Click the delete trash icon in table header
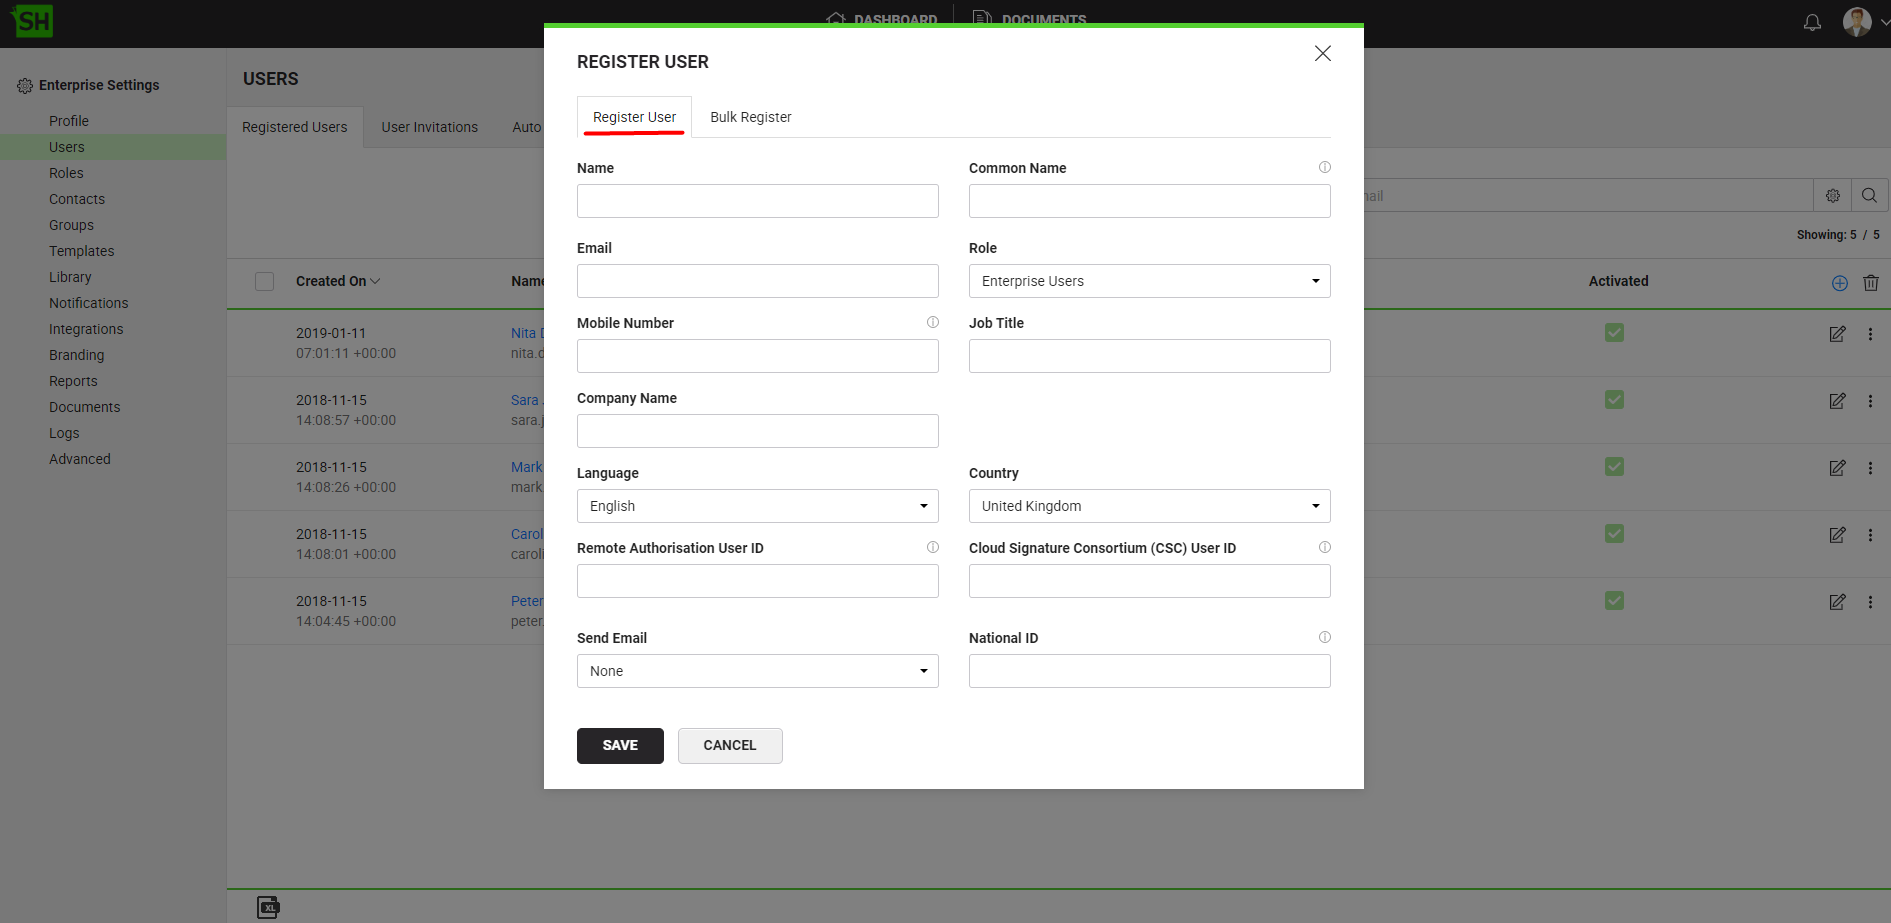Screen dimensions: 1891x923 coord(1870,283)
